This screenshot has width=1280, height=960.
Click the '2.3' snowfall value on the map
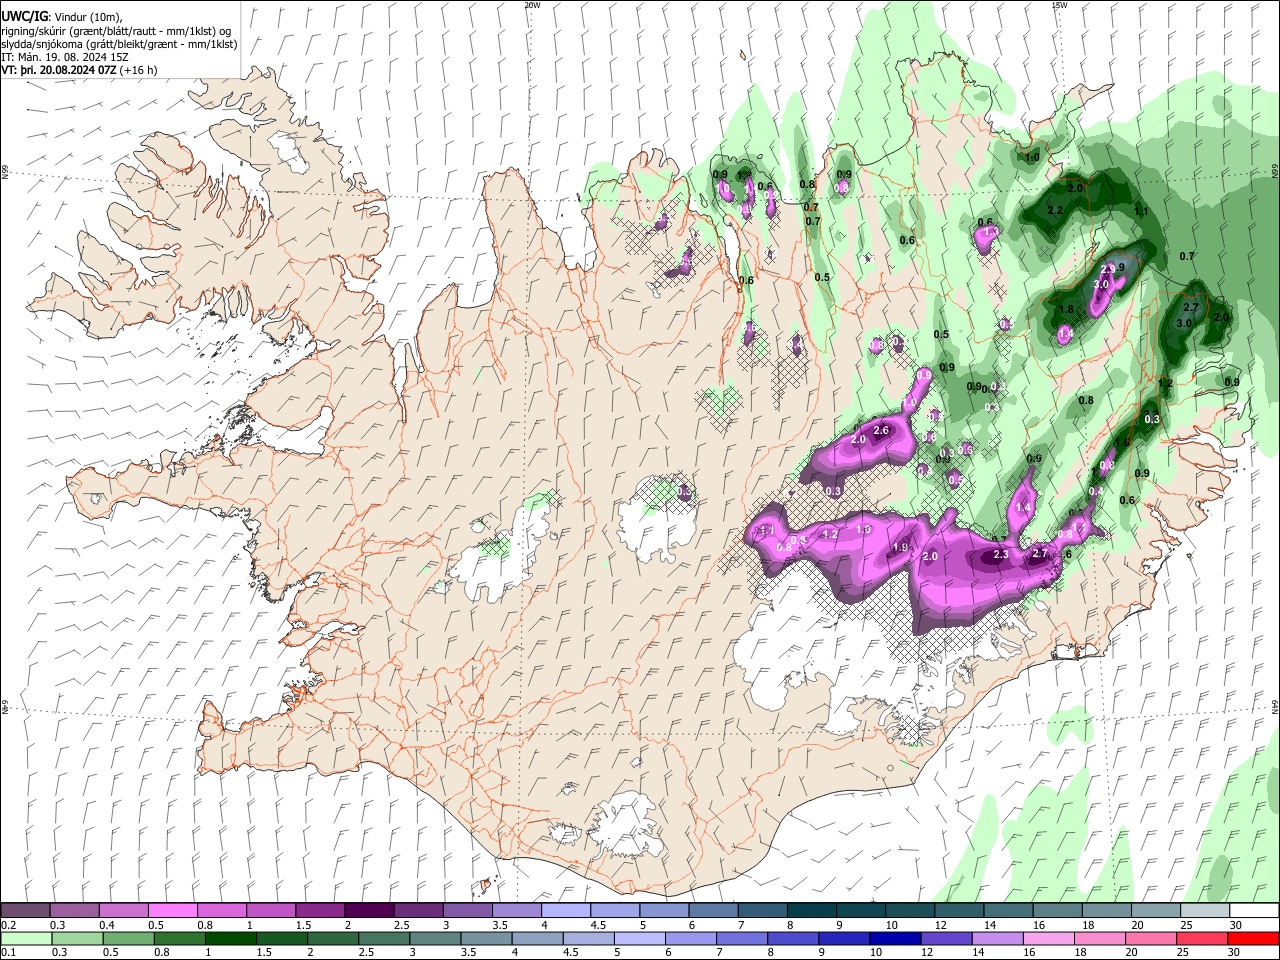pyautogui.click(x=1001, y=554)
